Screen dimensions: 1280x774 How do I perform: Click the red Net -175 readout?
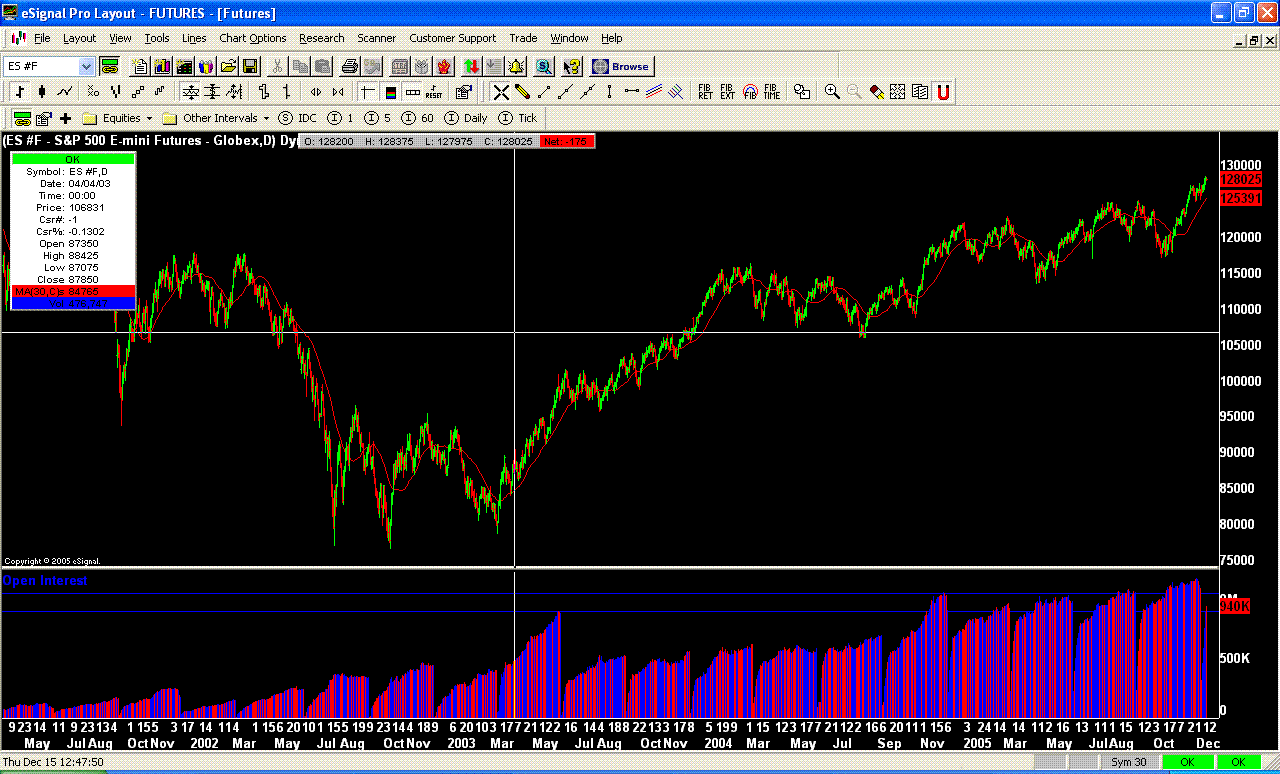(x=566, y=141)
